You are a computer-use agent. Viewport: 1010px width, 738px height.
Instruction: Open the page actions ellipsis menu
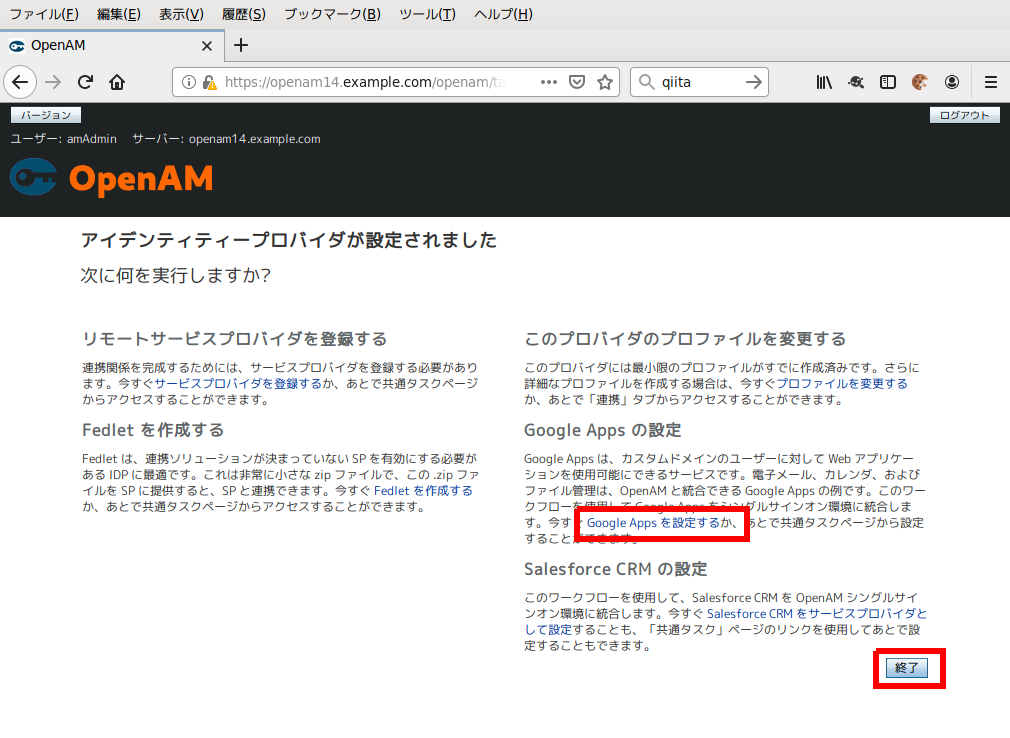[x=548, y=82]
